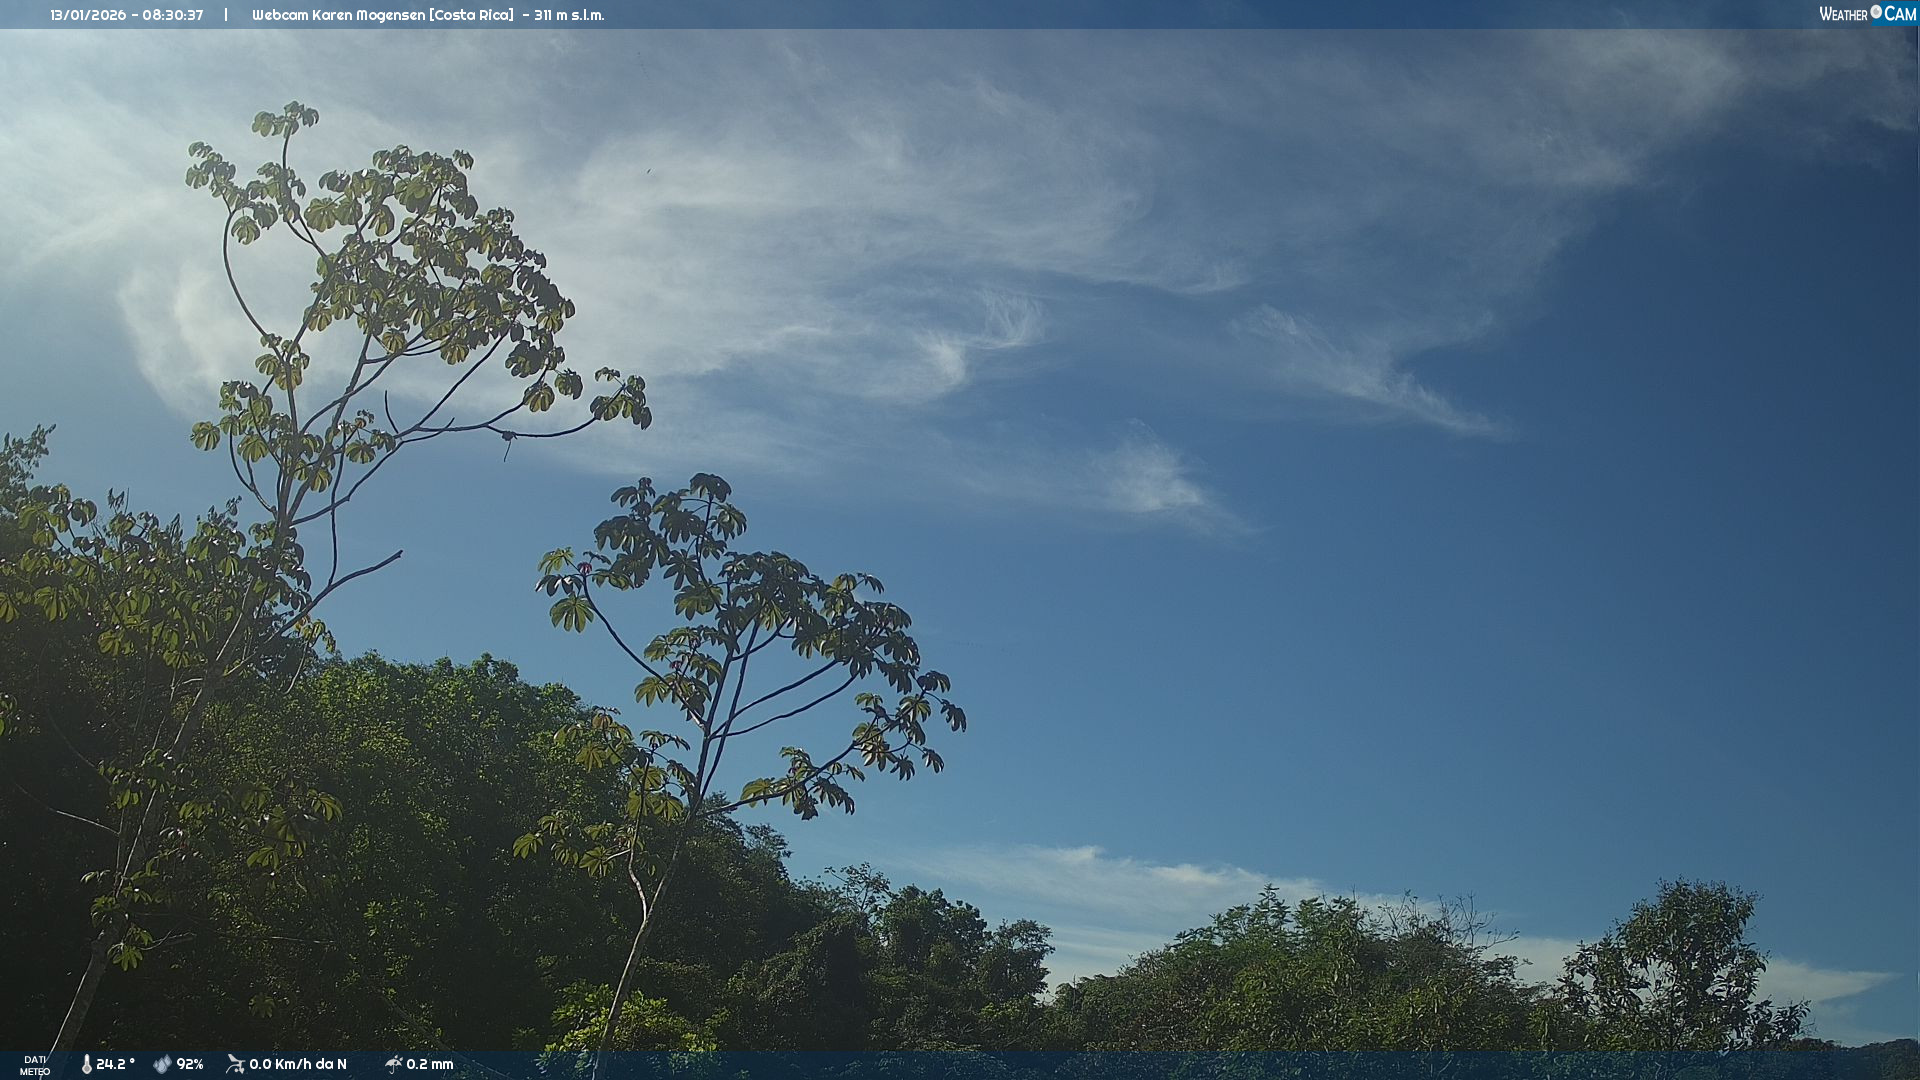Screen dimensions: 1920x1080
Task: Click the 13/01/2026 date stamp
Action: tap(88, 15)
